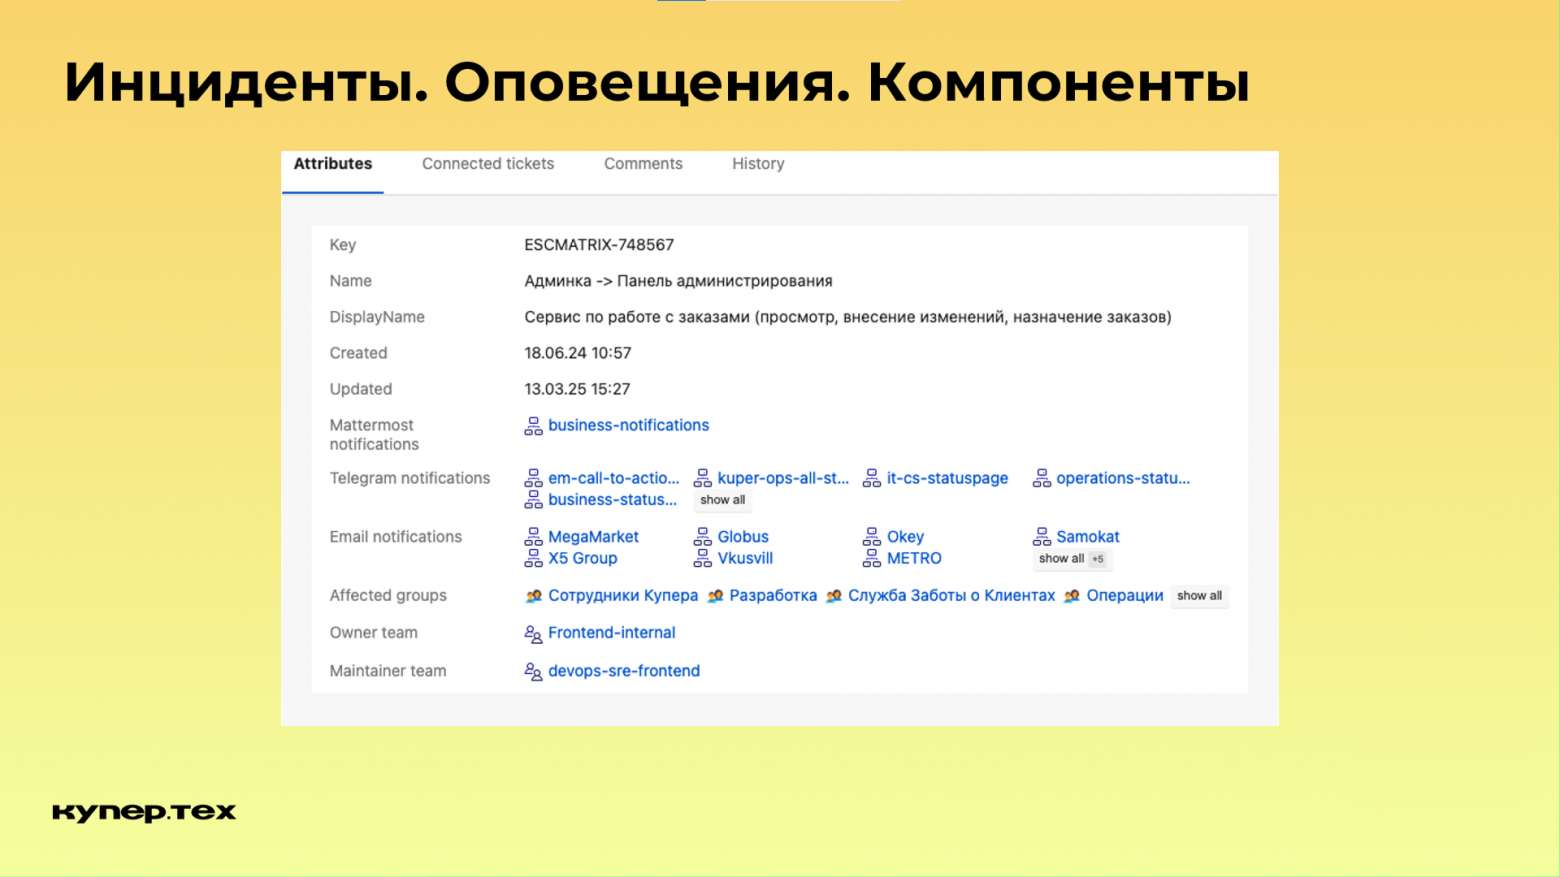Click the group icon next to MegaMarket

[533, 537]
